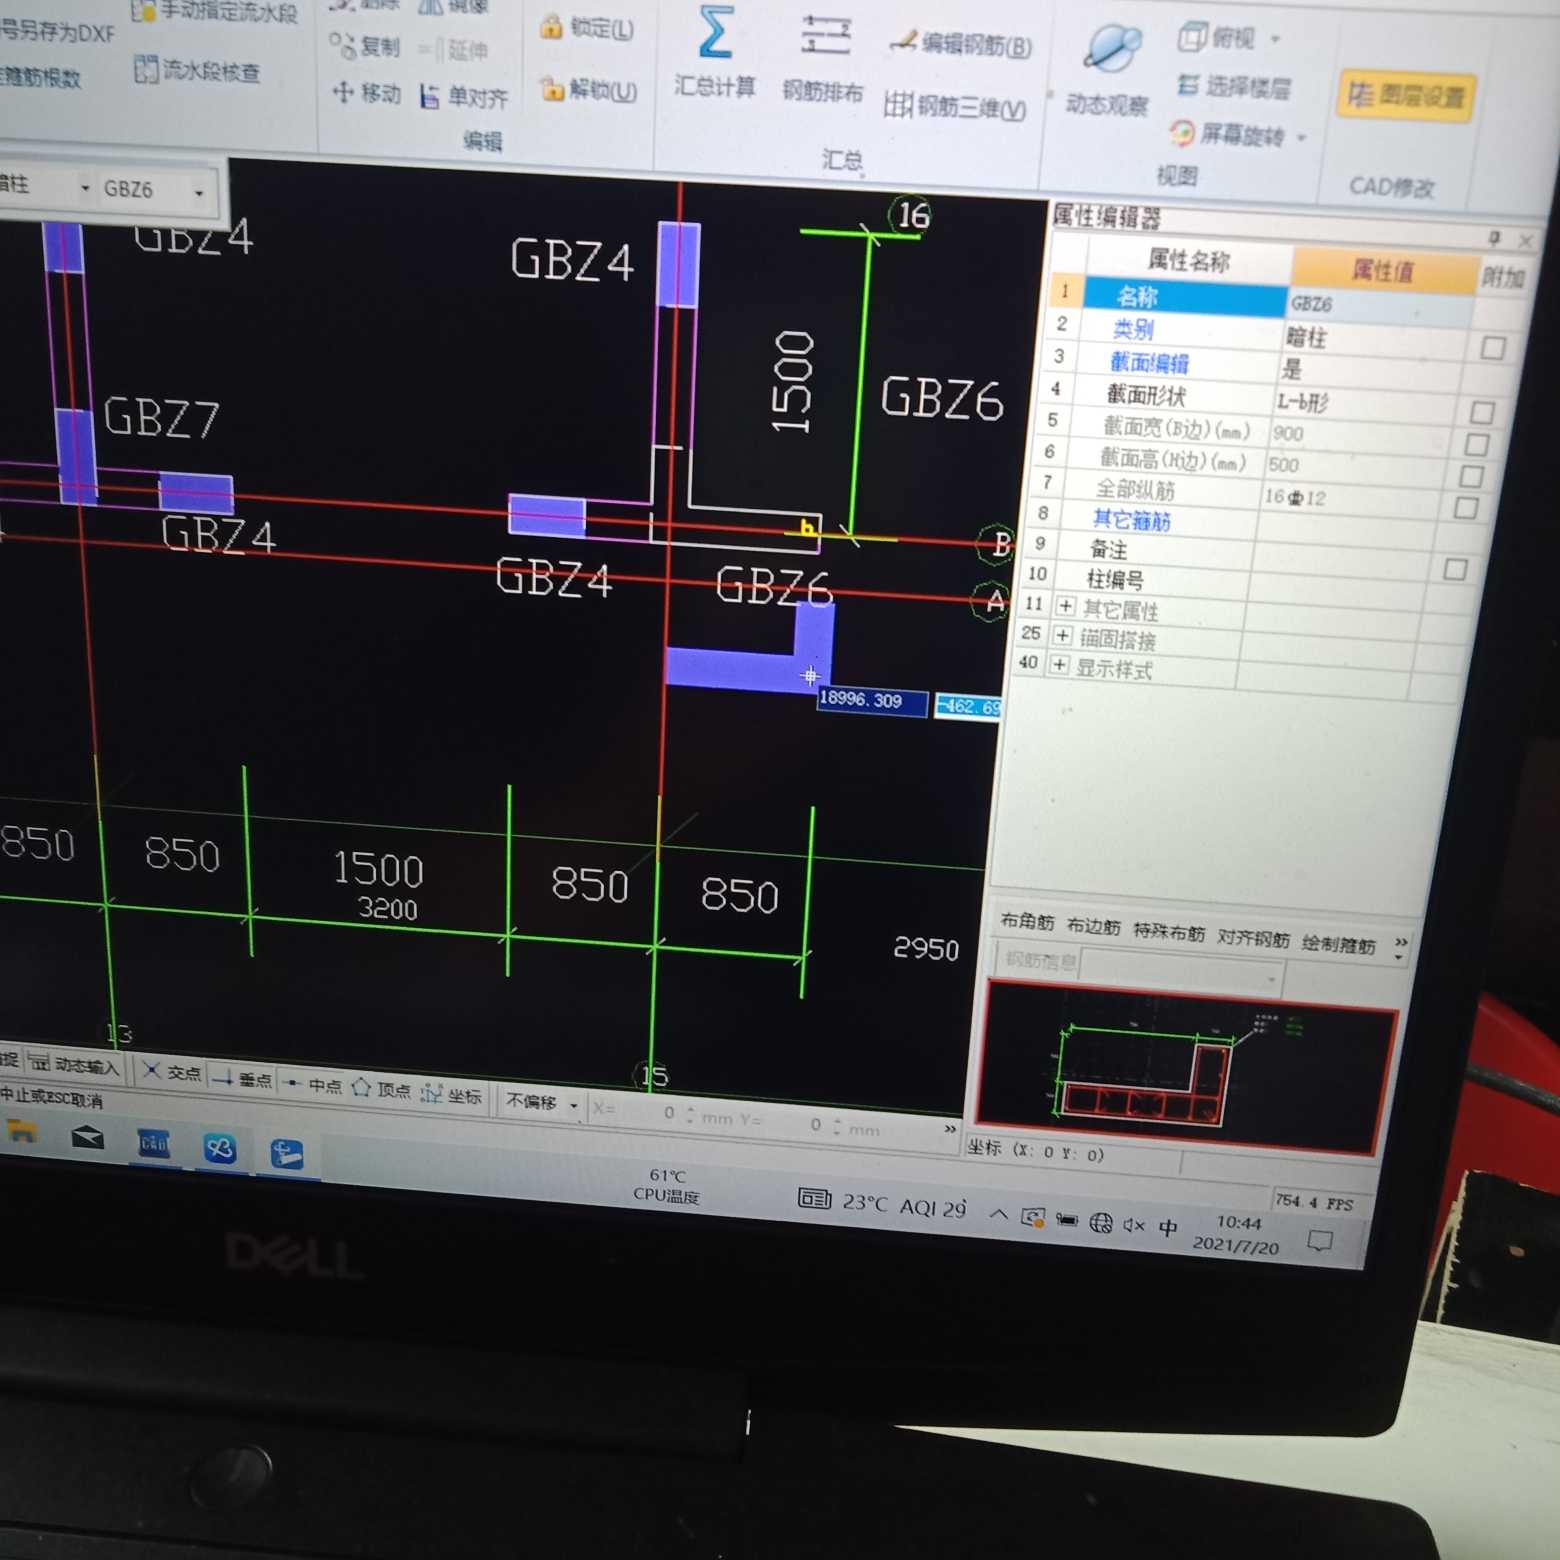Open the 暗柱 type dropdown
The image size is (1560, 1560).
click(84, 187)
